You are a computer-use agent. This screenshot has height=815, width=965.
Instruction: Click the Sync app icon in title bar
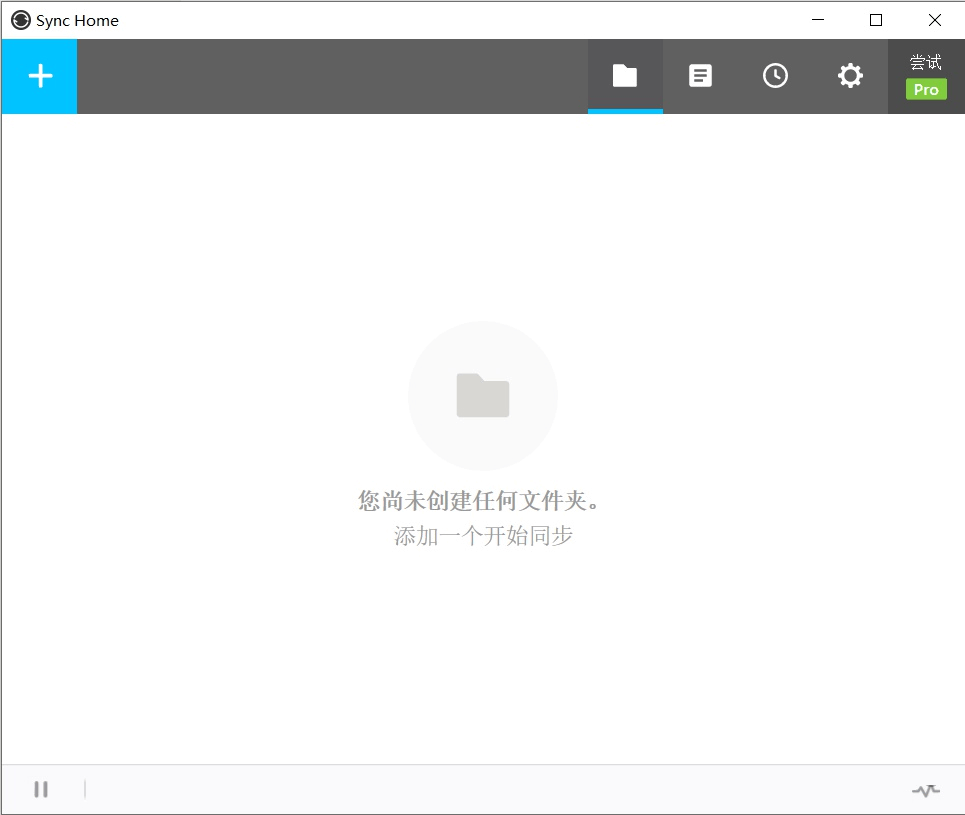coord(21,20)
